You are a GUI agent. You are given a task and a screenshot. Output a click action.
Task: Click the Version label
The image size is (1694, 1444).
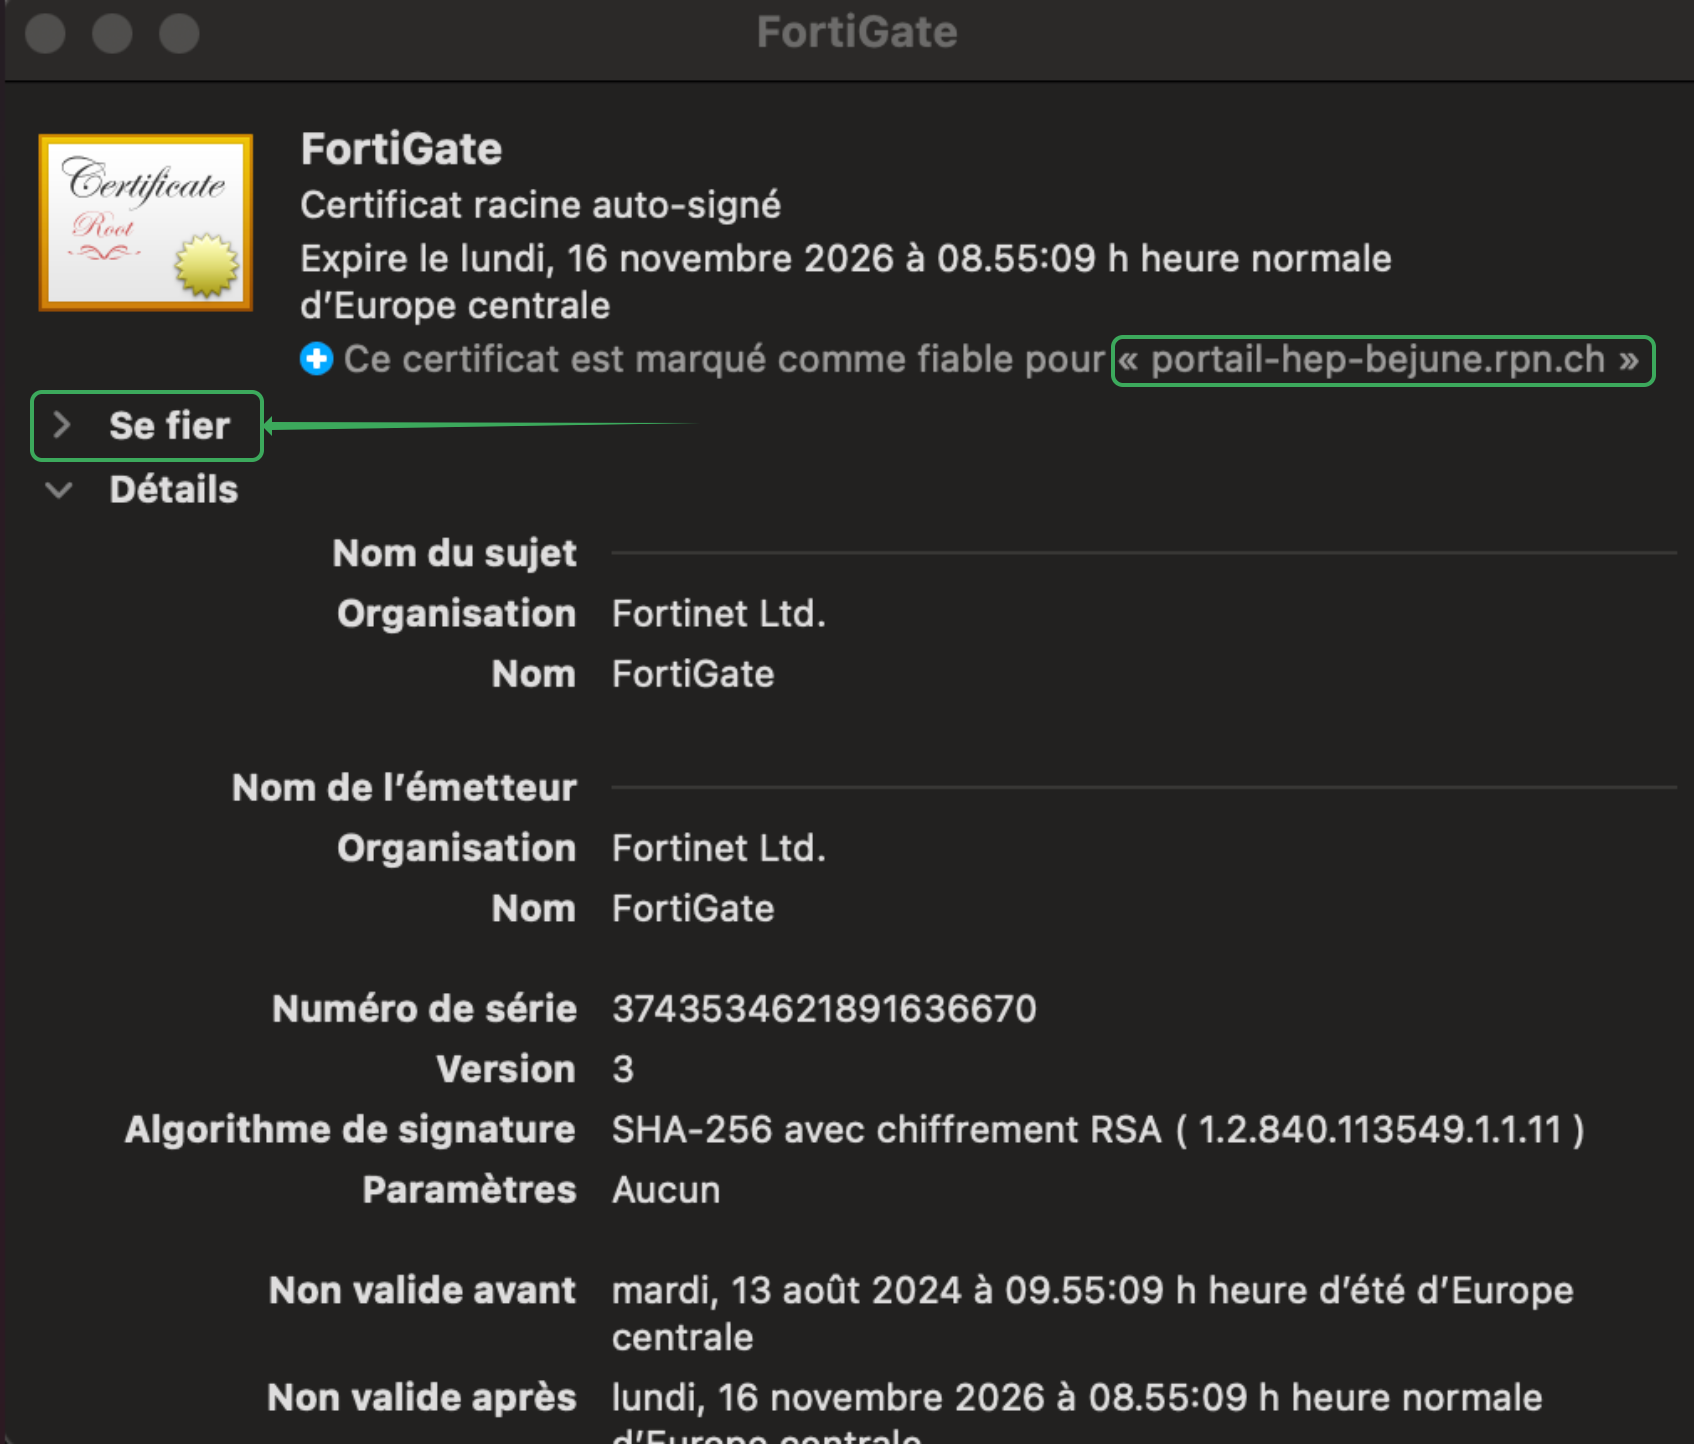coord(506,1069)
